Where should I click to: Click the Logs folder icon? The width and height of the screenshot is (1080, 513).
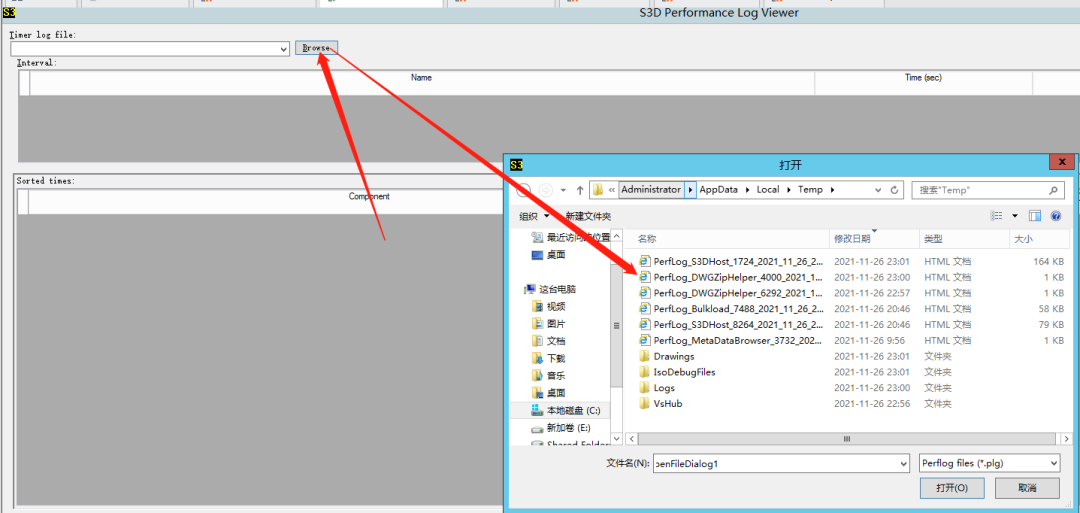pos(645,388)
